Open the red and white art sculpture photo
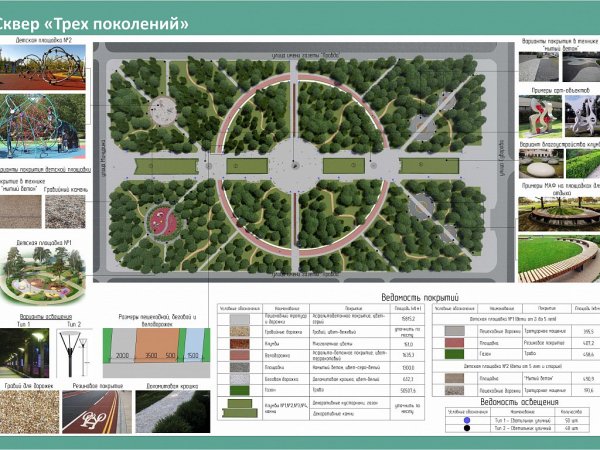The height and width of the screenshot is (450, 600). (x=540, y=116)
